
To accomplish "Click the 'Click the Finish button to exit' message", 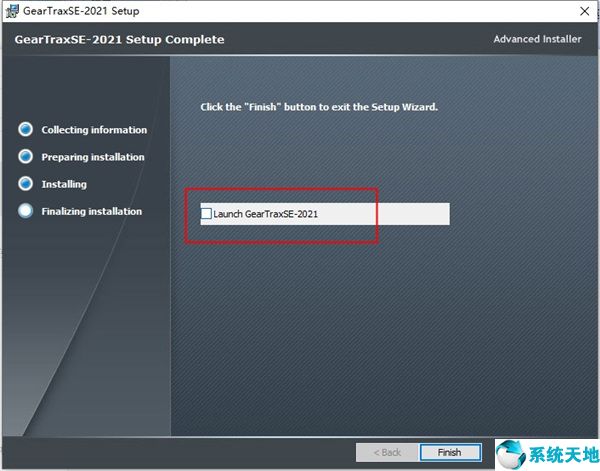I will point(319,107).
